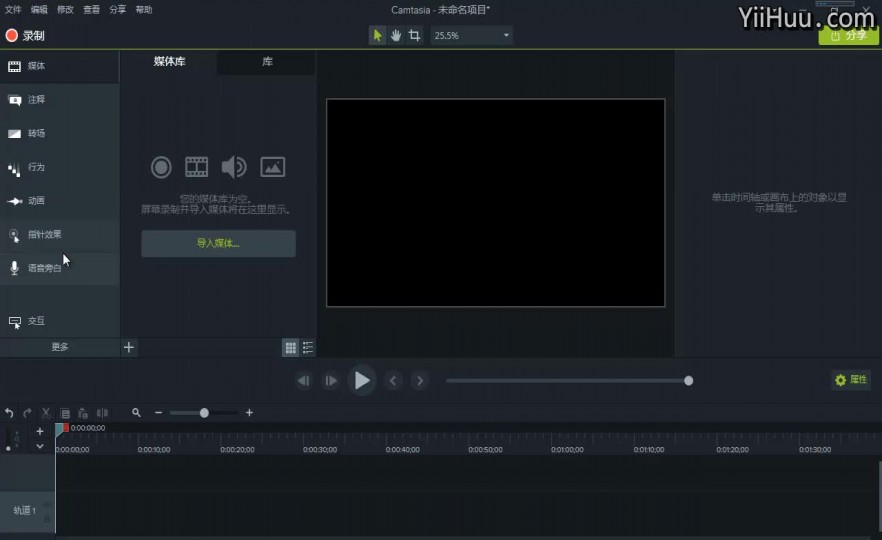Click the 导入媒体 import button

coord(218,244)
